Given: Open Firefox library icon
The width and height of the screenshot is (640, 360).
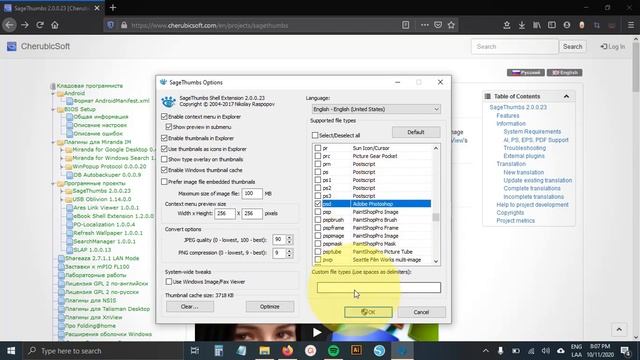Looking at the screenshot, I should tap(537, 25).
